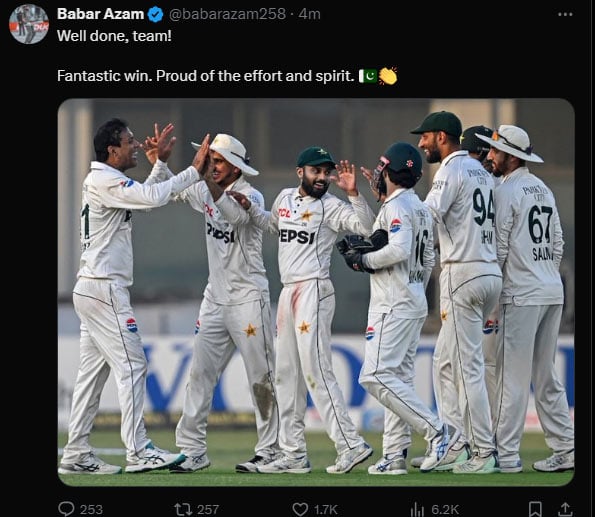Open the cricket team photo

coord(316,292)
